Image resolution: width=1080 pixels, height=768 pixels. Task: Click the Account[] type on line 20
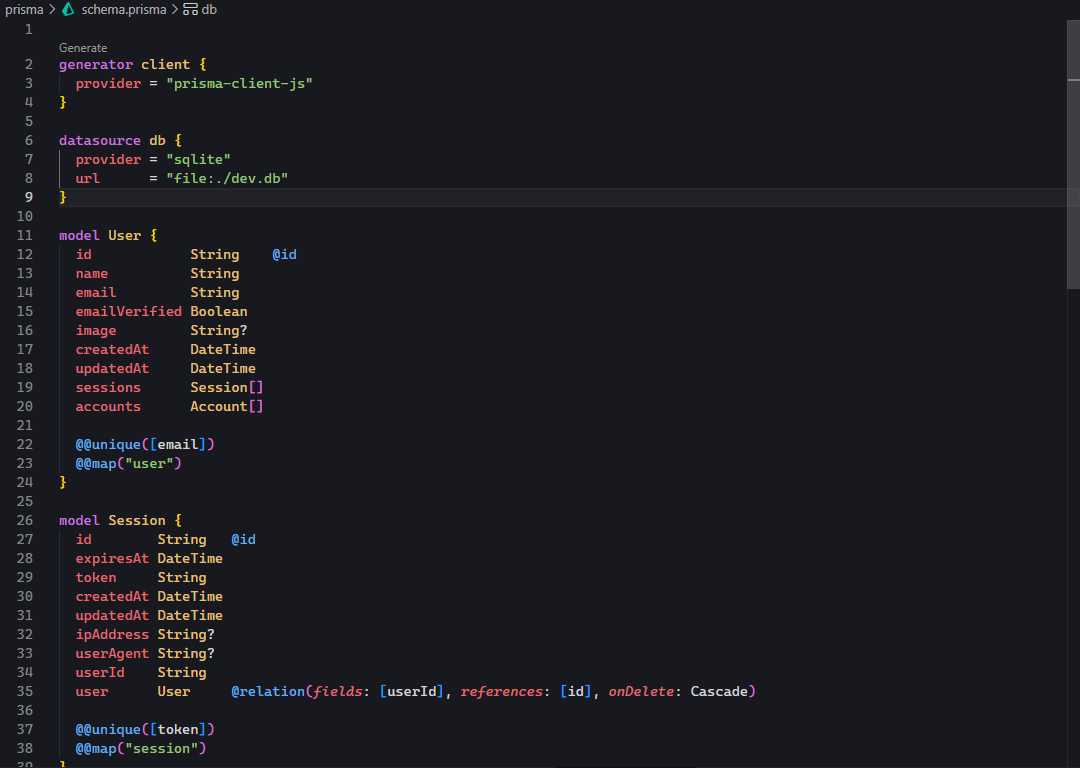[227, 406]
